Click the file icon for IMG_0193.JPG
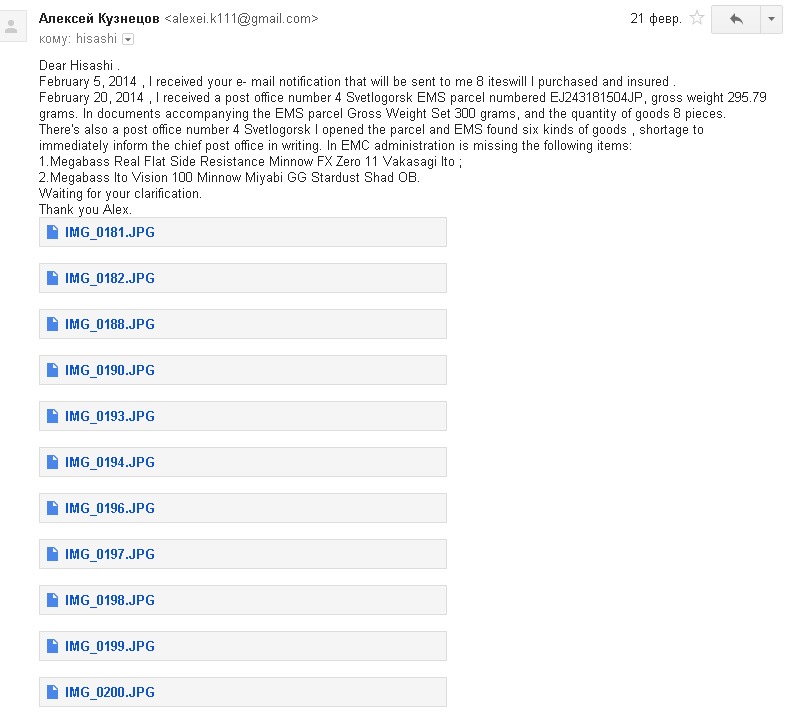 (52, 416)
